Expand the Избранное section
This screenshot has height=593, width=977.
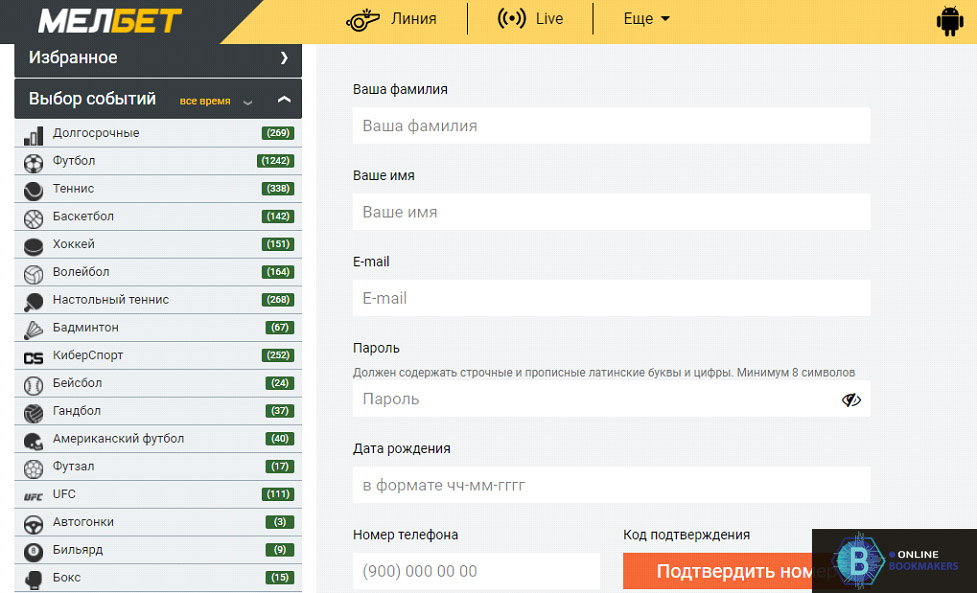pyautogui.click(x=284, y=58)
